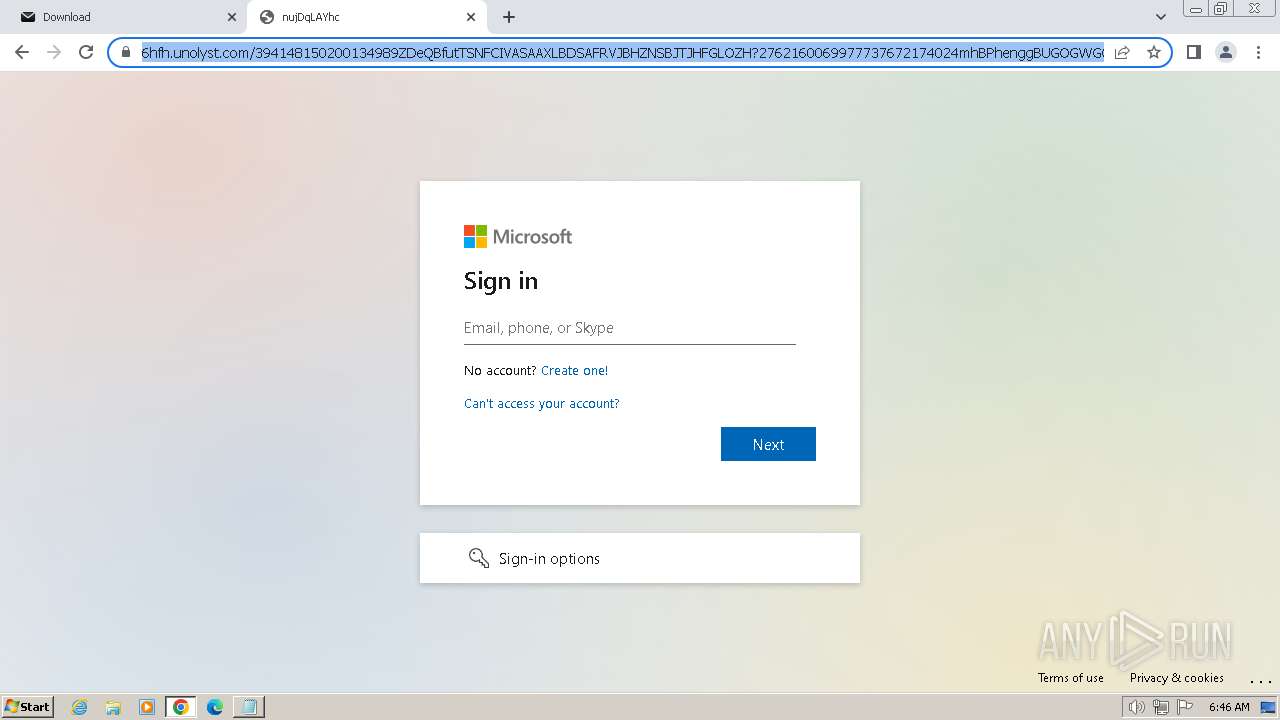Open Terms of use link
The height and width of the screenshot is (720, 1280).
1071,678
